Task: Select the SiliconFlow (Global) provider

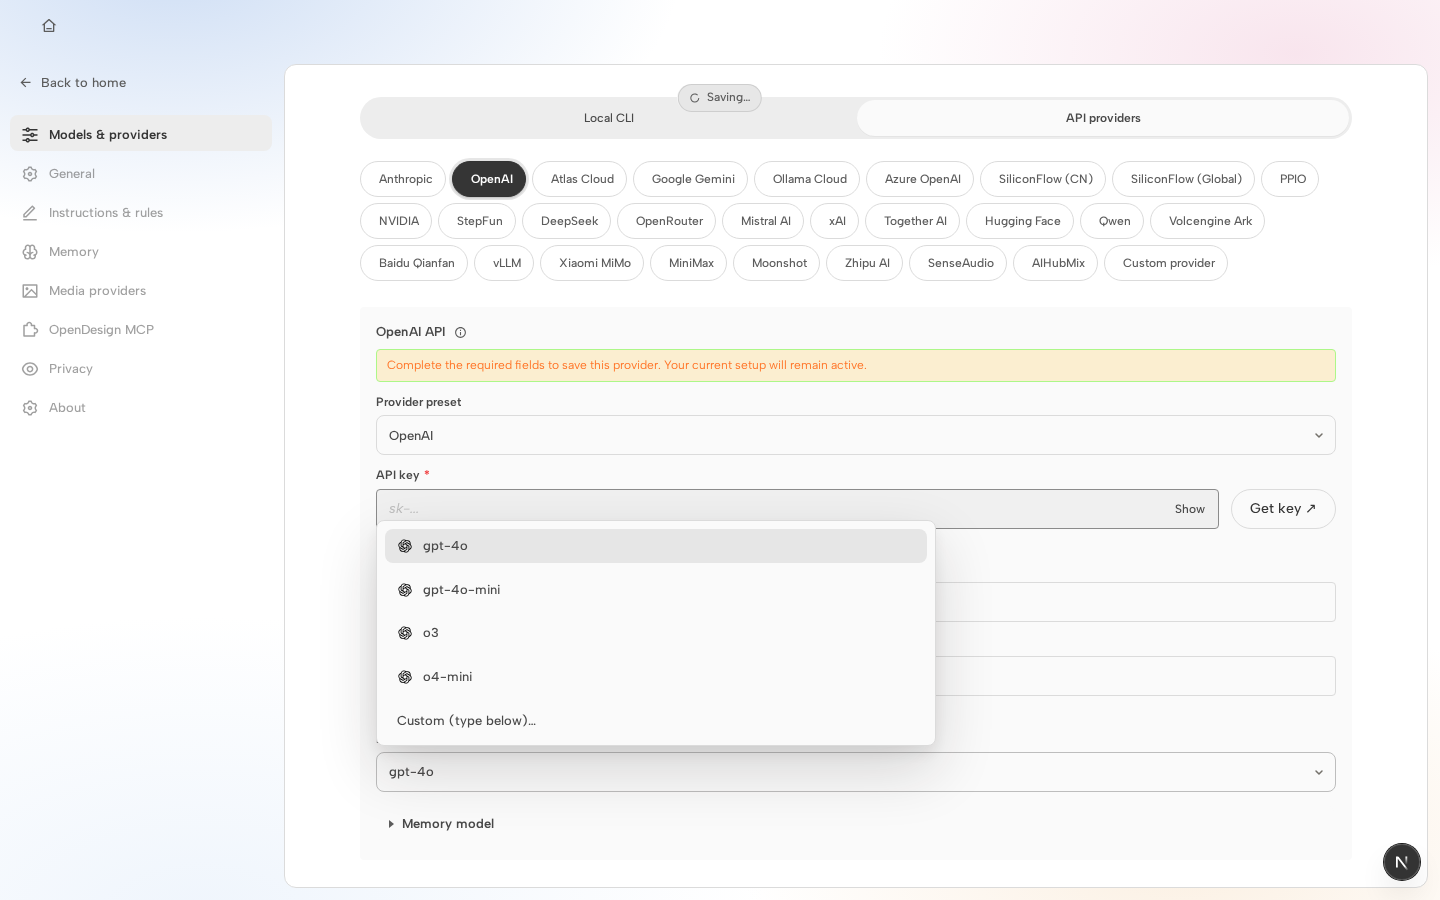Action: pos(1184,179)
